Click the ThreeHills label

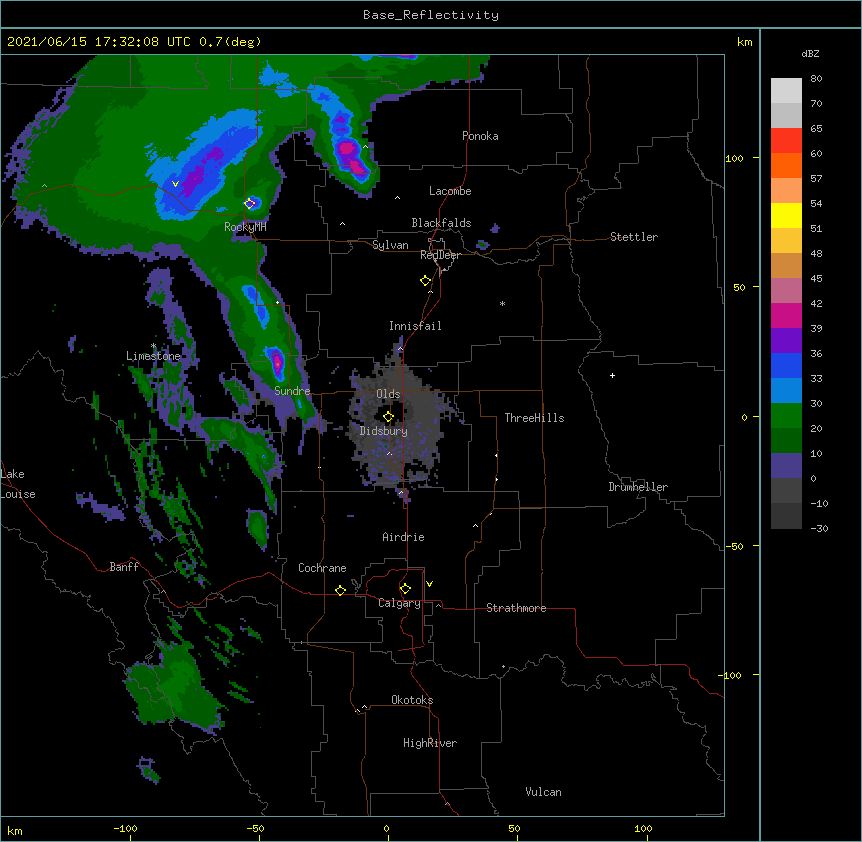coord(534,418)
